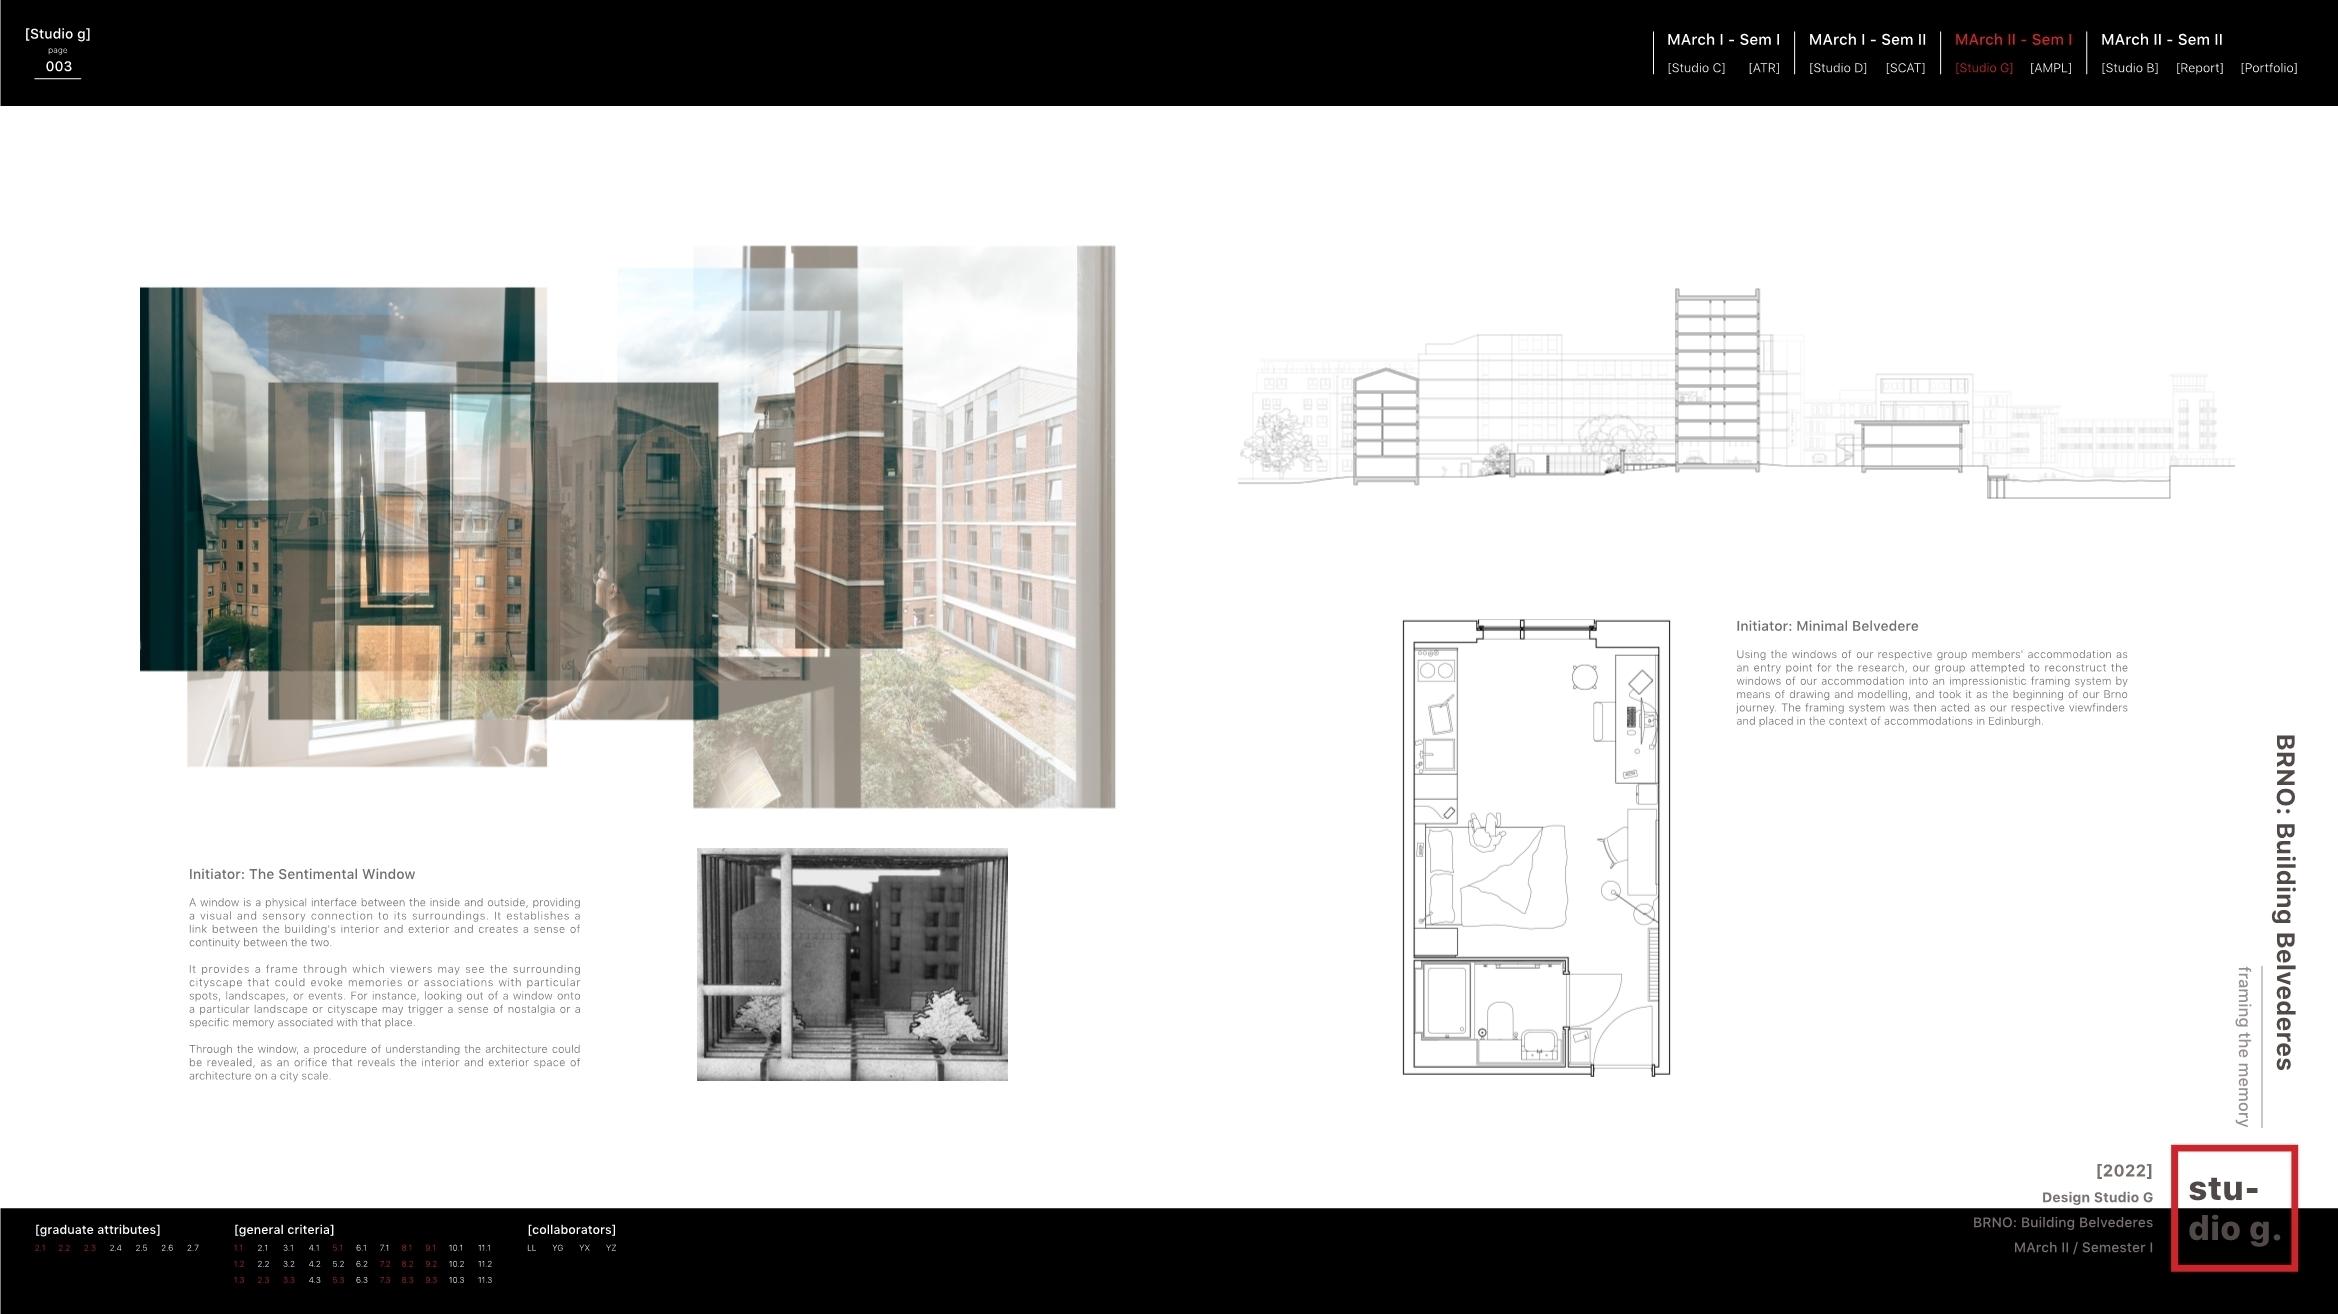Go to the [ATR] page
The image size is (2338, 1314).
click(1763, 68)
